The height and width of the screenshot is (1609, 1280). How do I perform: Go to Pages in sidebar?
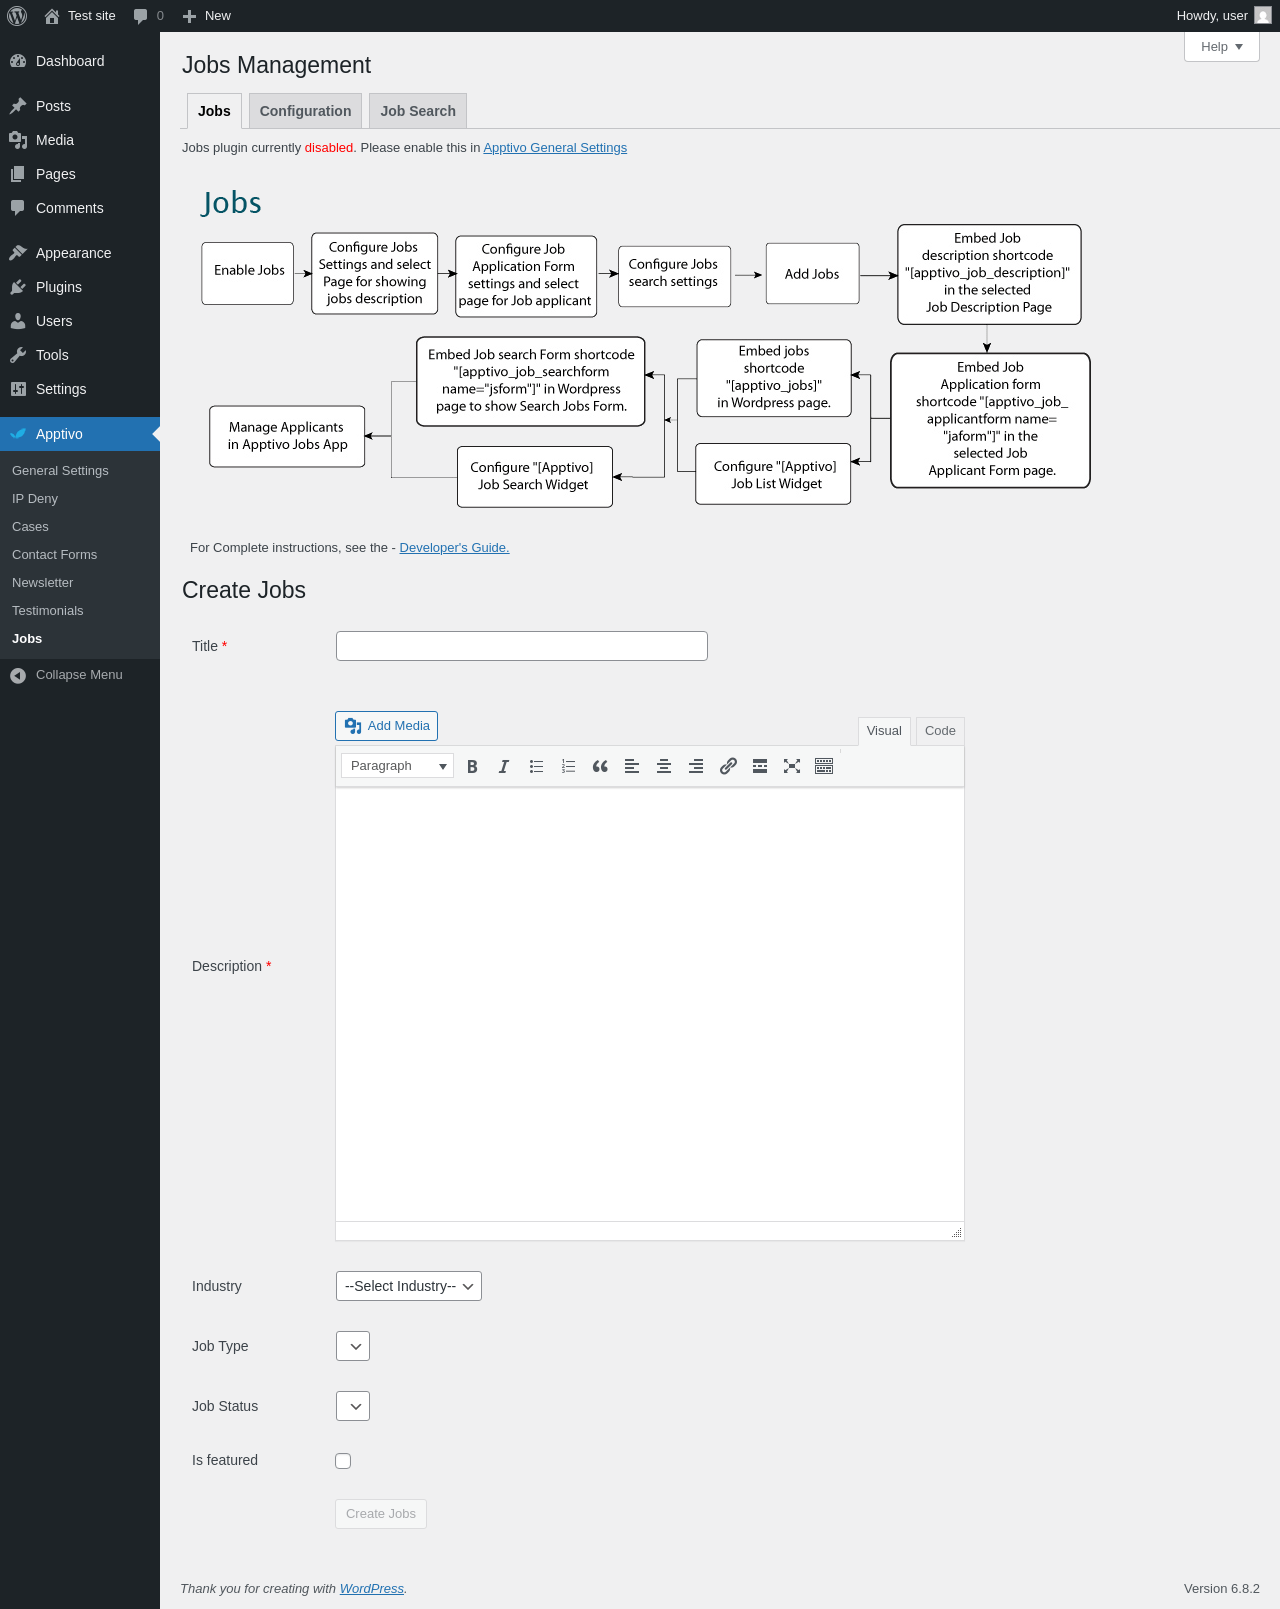point(80,174)
